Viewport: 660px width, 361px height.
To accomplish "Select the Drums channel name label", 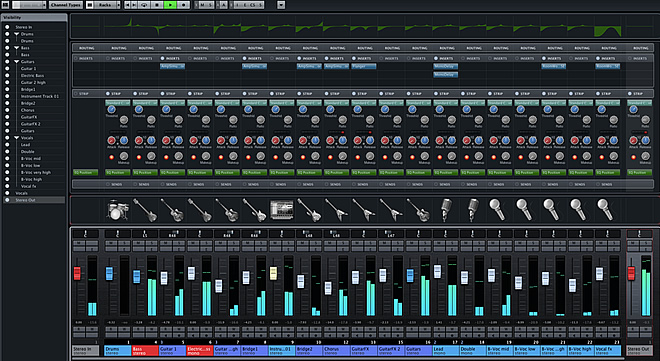I will pyautogui.click(x=117, y=350).
